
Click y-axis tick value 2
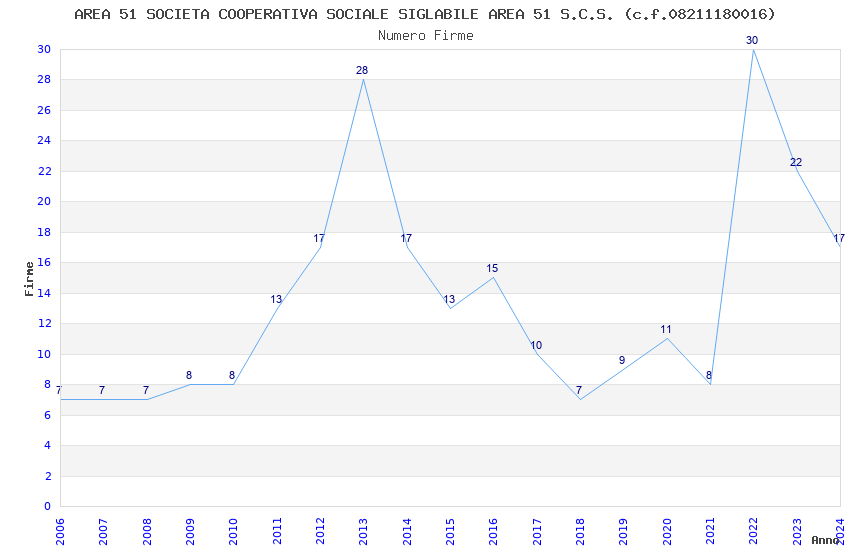[48, 476]
